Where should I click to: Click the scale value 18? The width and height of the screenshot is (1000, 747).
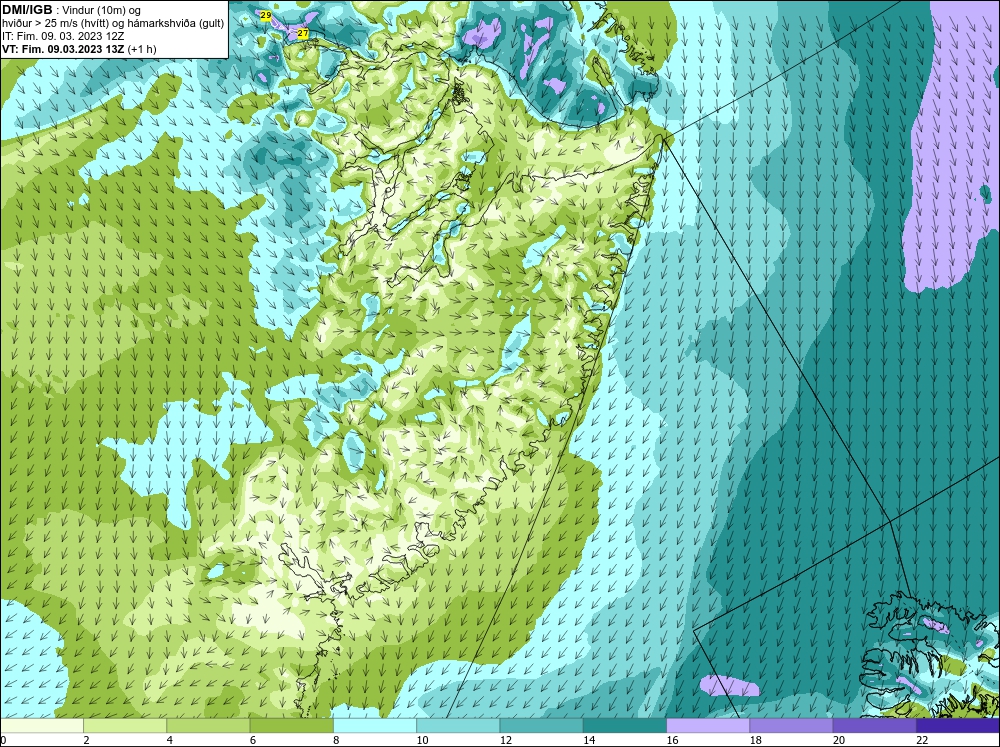[755, 740]
